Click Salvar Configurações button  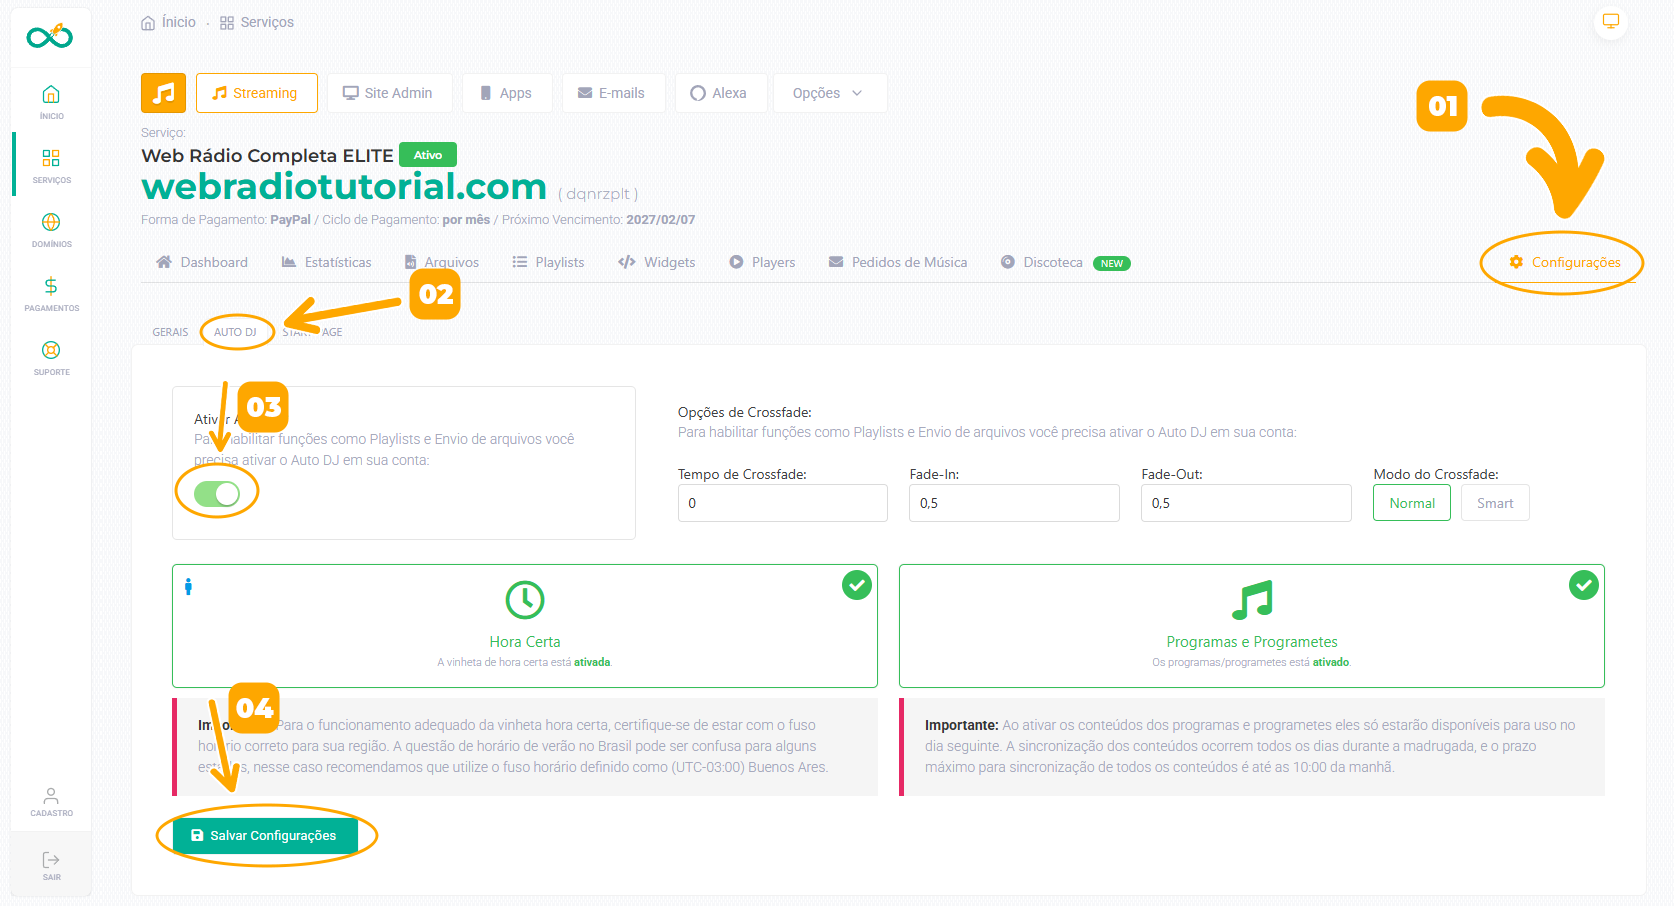coord(264,835)
